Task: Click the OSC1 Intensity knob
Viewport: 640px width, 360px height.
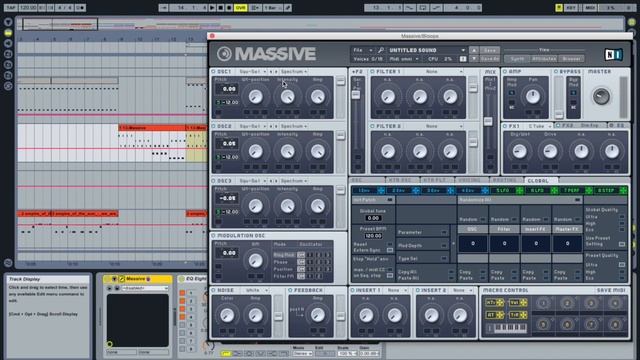Action: point(288,97)
